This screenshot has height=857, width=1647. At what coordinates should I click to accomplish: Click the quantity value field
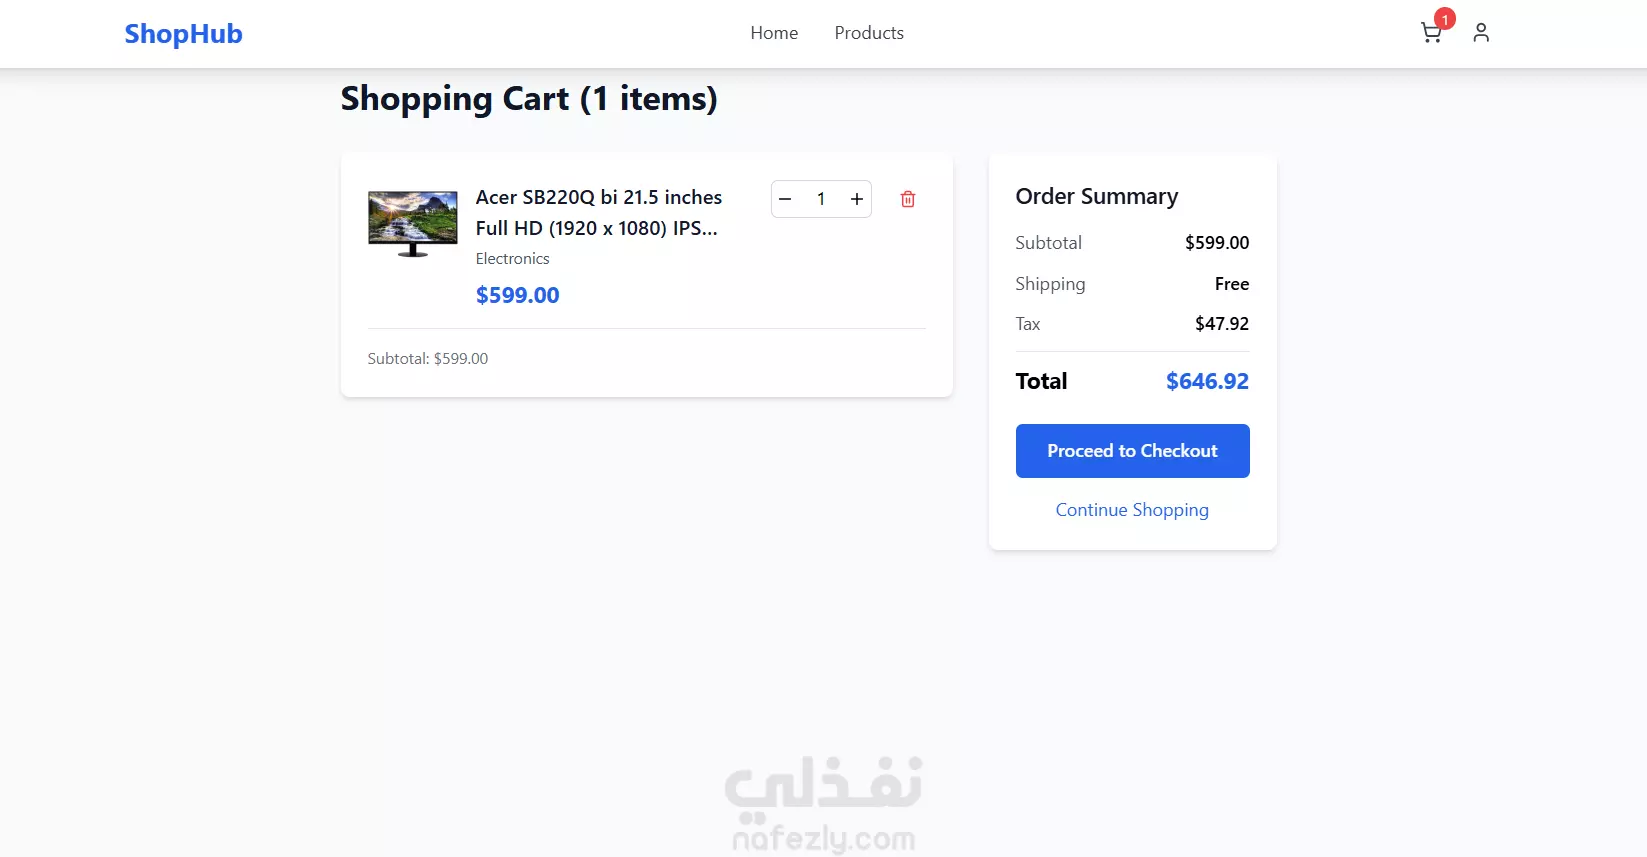click(x=821, y=199)
